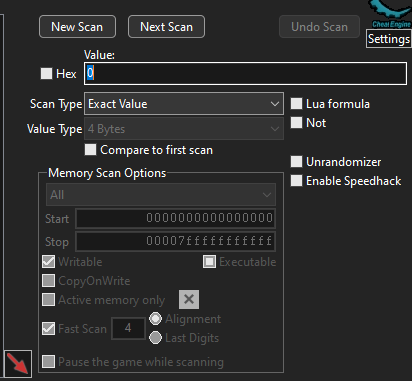Image resolution: width=412 pixels, height=381 pixels.
Task: Click the Stop address field
Action: point(176,241)
